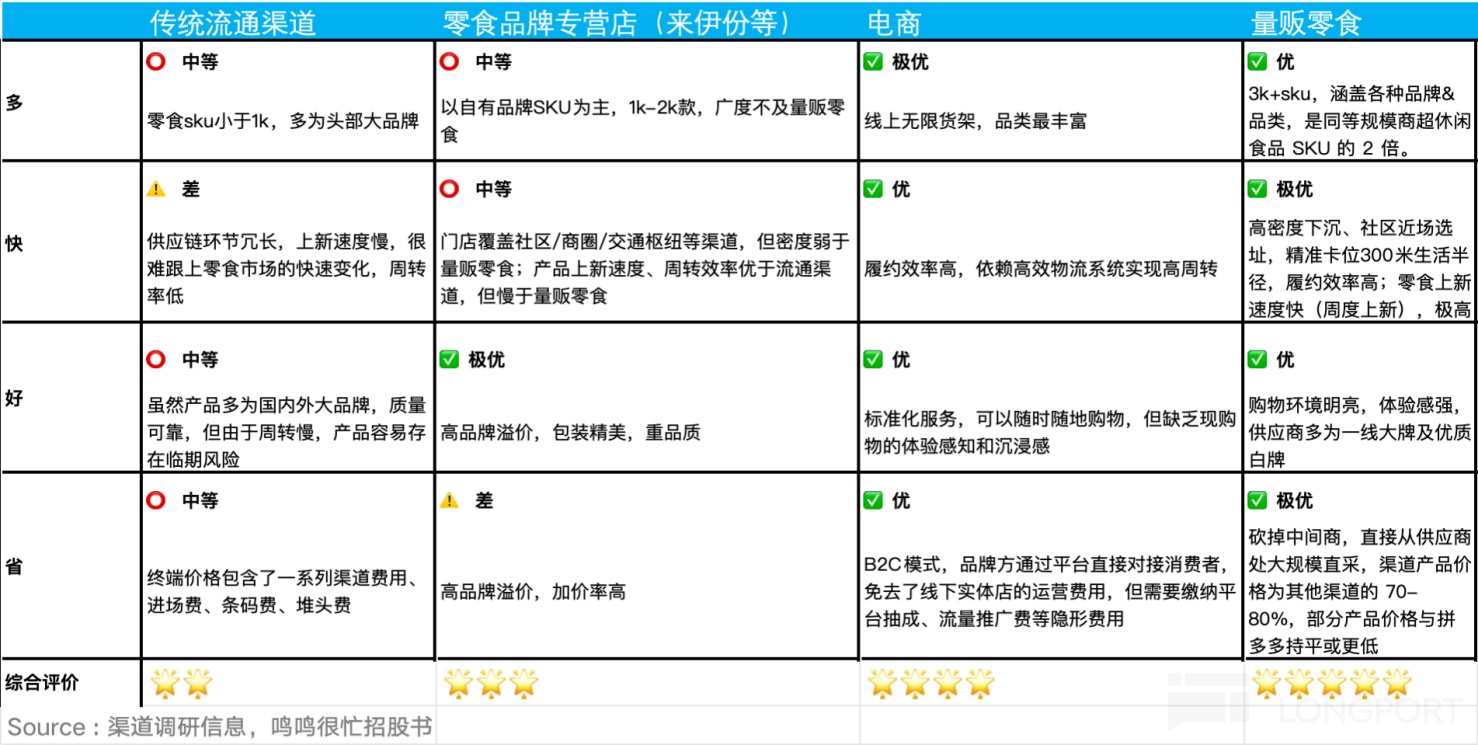
Task: Click the 多 row label
Action: click(14, 102)
